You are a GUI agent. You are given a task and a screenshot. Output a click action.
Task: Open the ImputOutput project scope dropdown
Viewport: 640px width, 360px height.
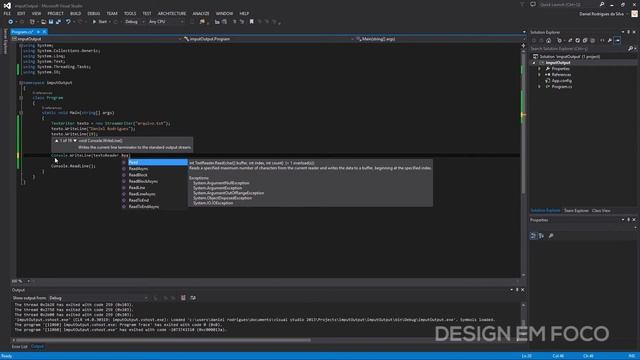[x=96, y=39]
